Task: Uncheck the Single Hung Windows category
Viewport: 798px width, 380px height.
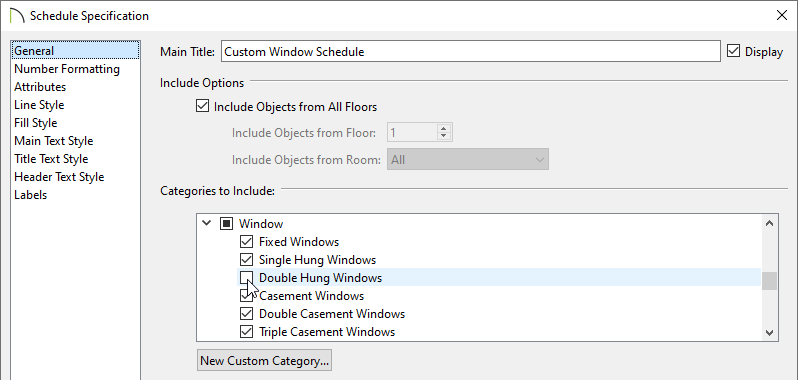Action: click(246, 260)
